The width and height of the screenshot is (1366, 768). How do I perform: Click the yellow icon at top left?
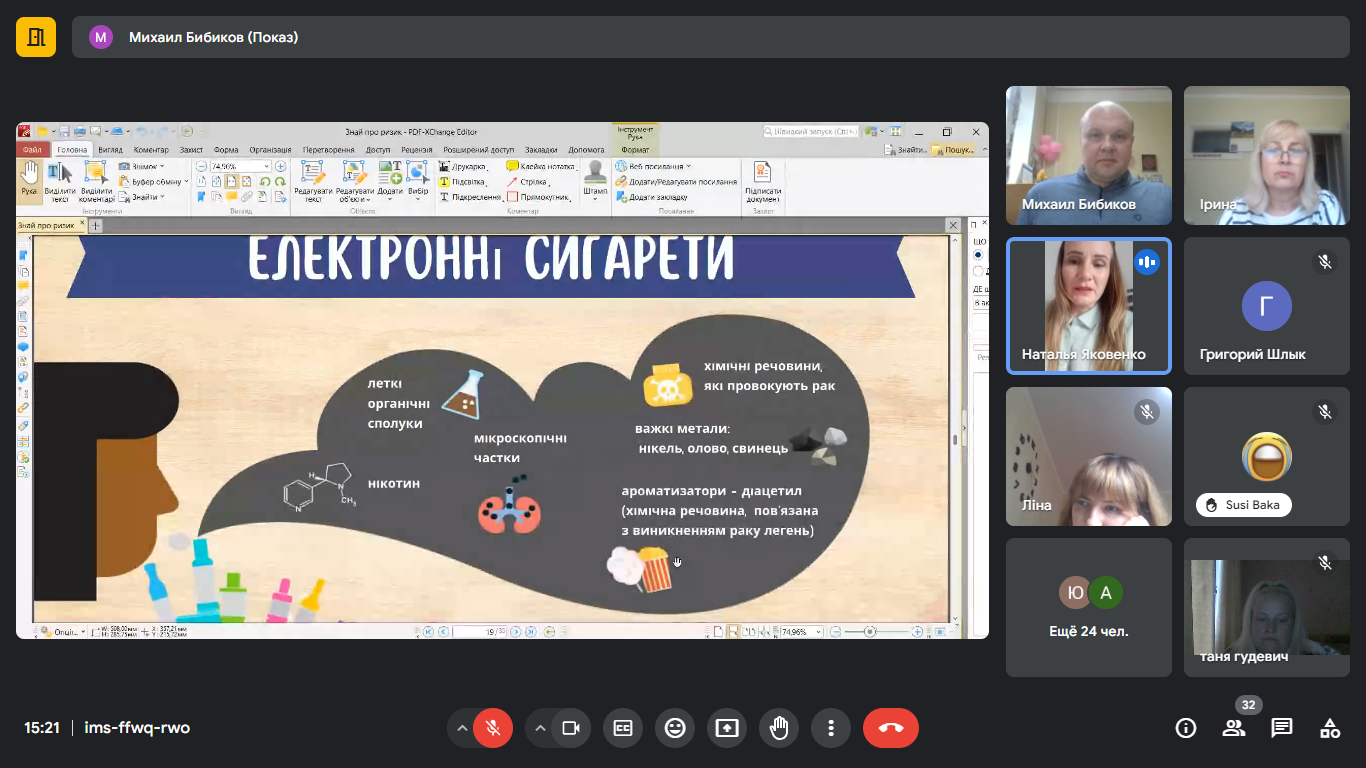coord(36,37)
